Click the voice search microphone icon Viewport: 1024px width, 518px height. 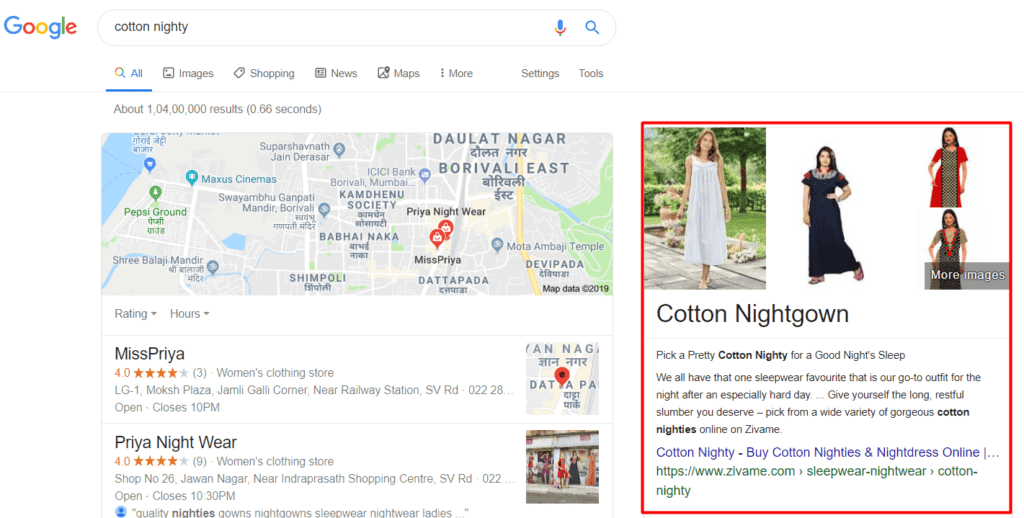pyautogui.click(x=560, y=28)
